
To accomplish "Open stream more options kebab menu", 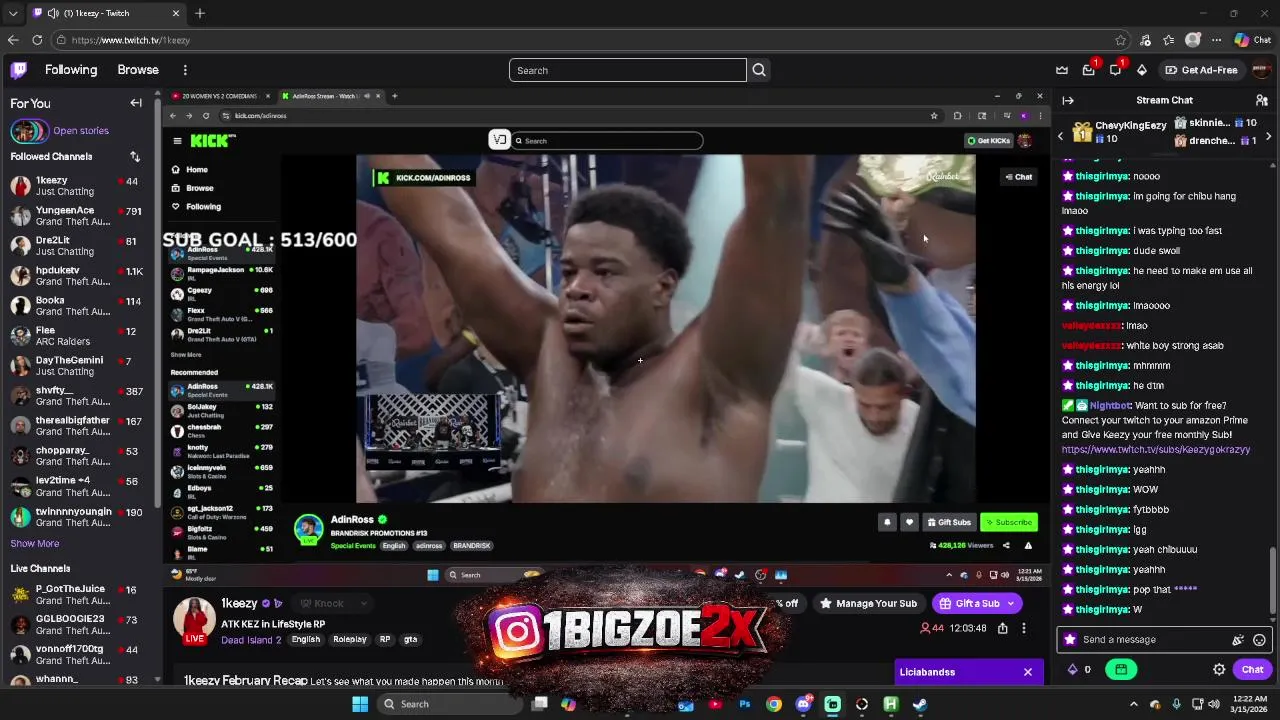I will (x=1024, y=628).
